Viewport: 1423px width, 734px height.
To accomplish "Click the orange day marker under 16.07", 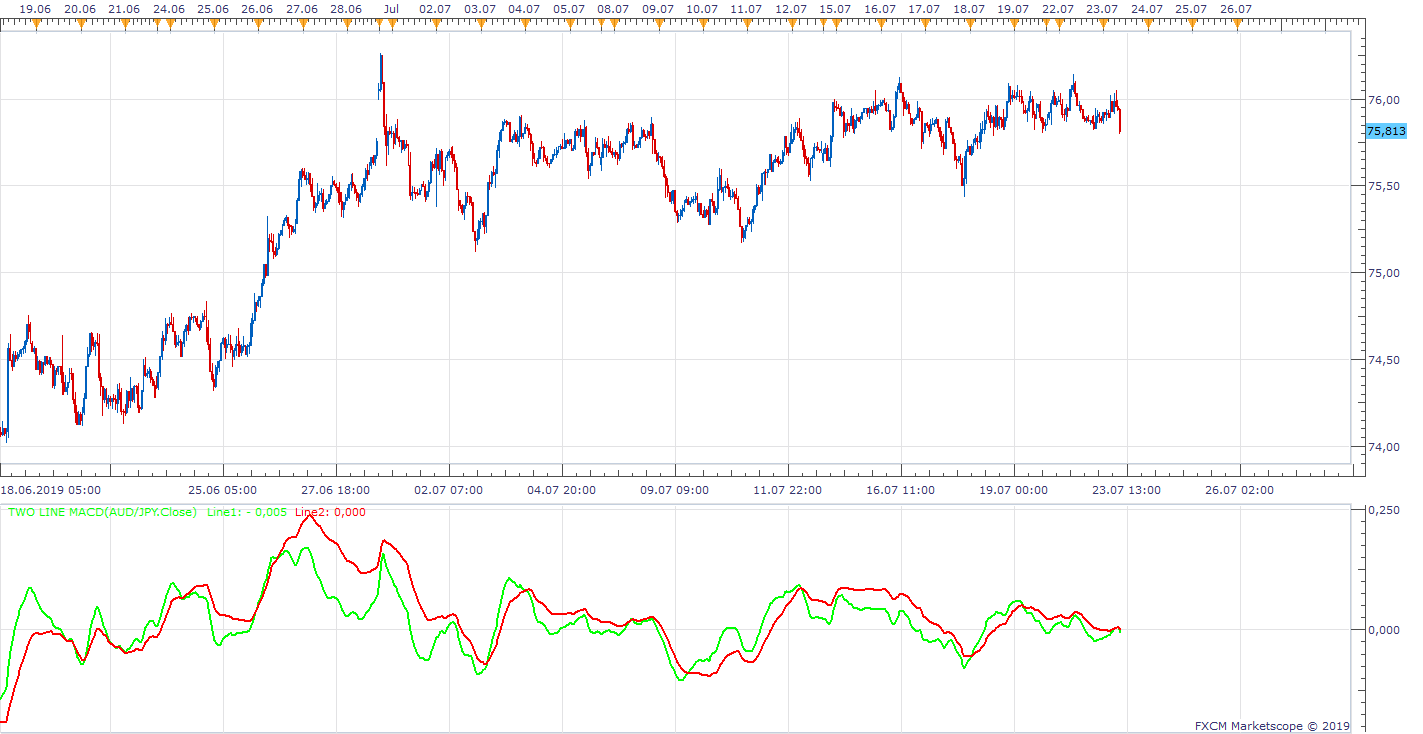I will coord(880,25).
